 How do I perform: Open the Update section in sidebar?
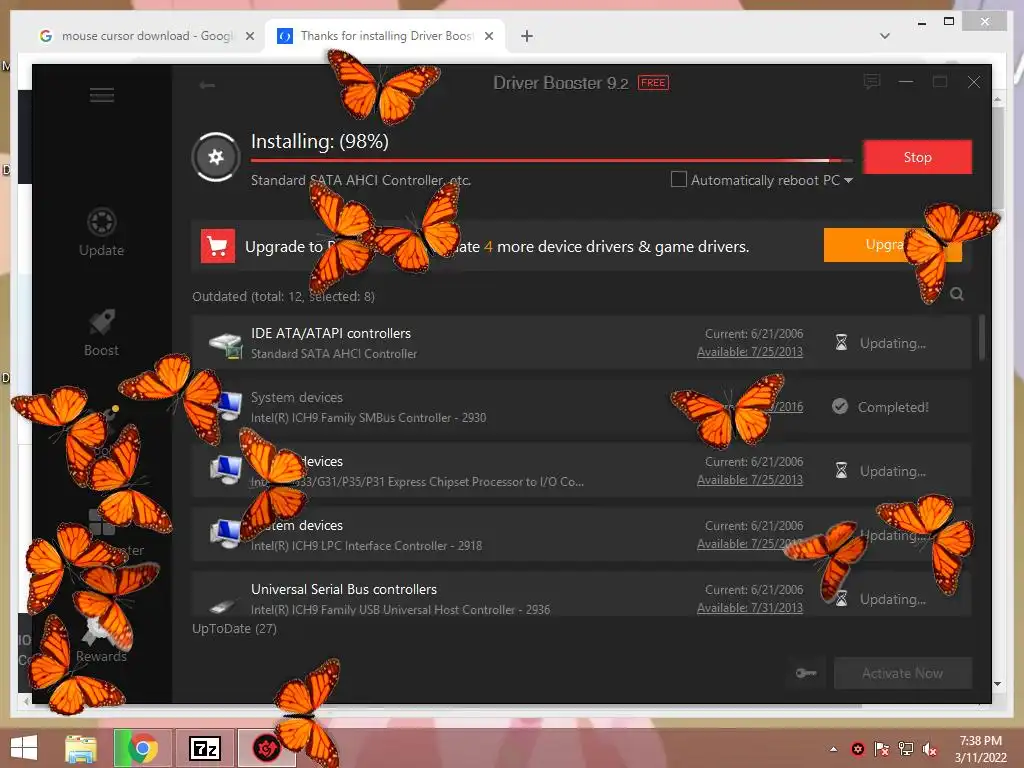101,232
